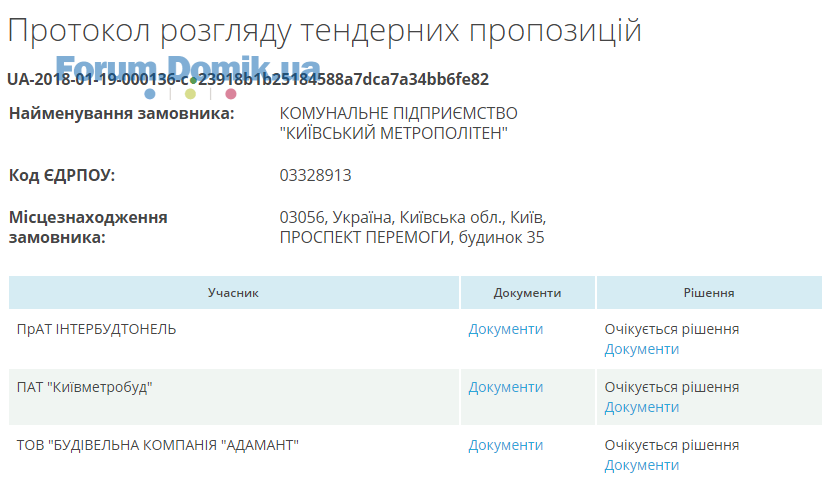Open Документи link for ПрАТ ІНТЕРБУДТОНЕЛЬ participant
839x501 pixels.
(x=505, y=329)
